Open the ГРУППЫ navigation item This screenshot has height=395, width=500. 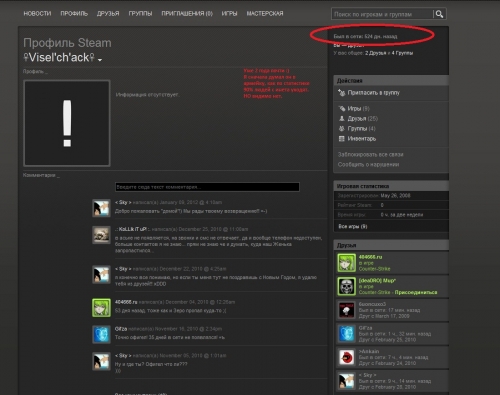click(x=140, y=14)
